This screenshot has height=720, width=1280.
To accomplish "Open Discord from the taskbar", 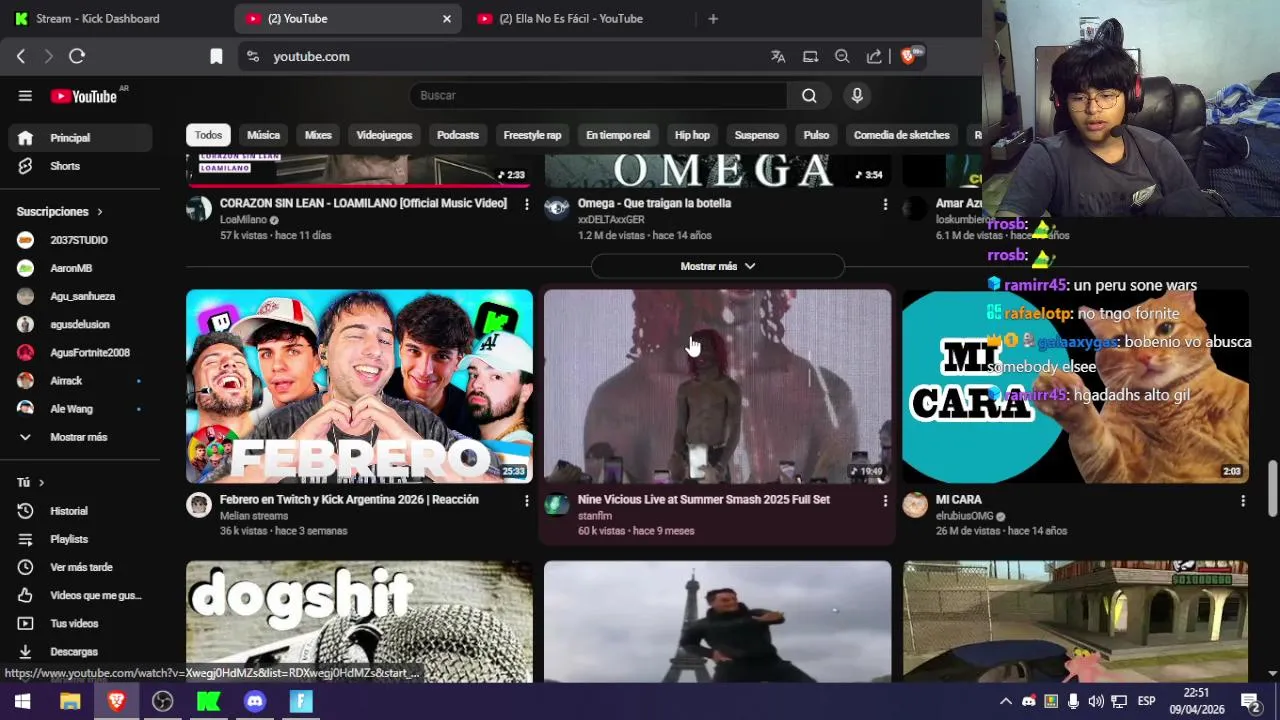I will [255, 702].
